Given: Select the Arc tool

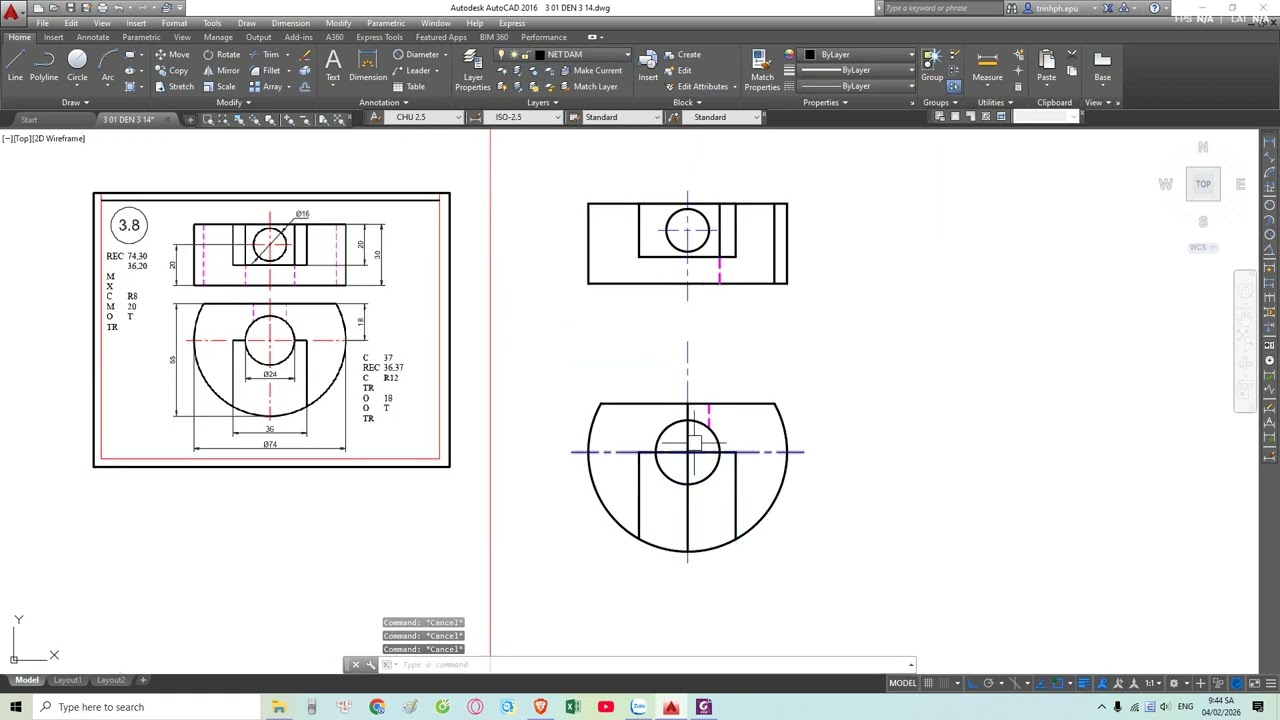Looking at the screenshot, I should click(x=107, y=66).
